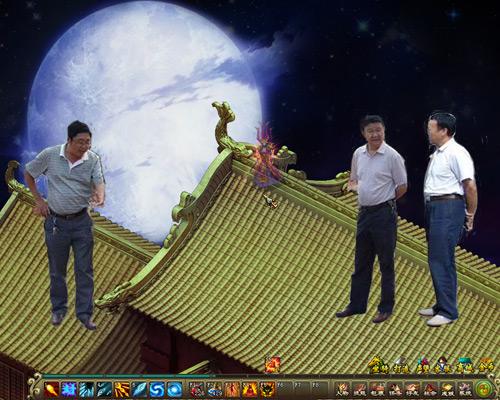Click the empty F8 hotkey slot

[320, 389]
